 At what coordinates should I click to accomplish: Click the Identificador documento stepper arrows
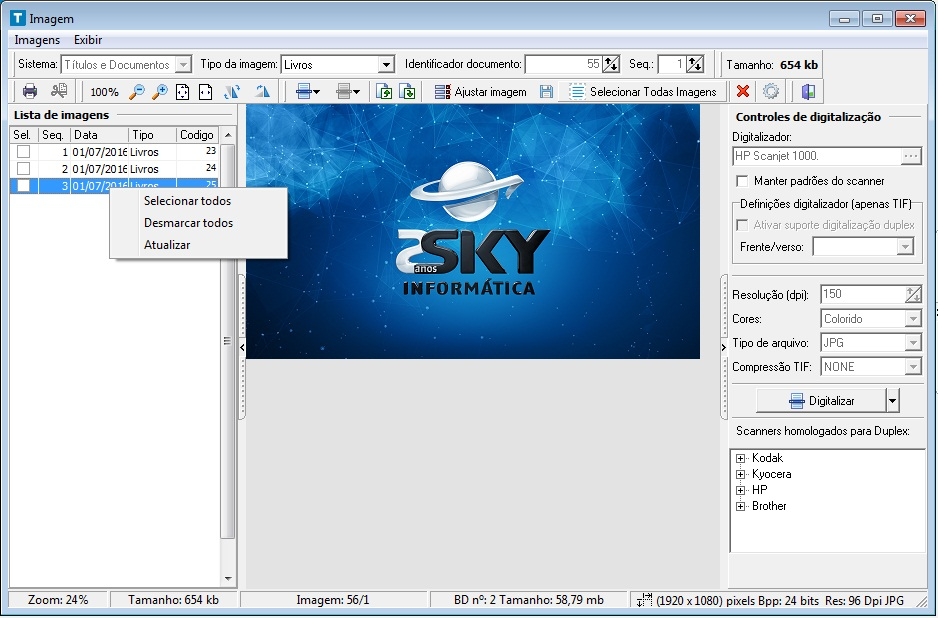(x=611, y=64)
